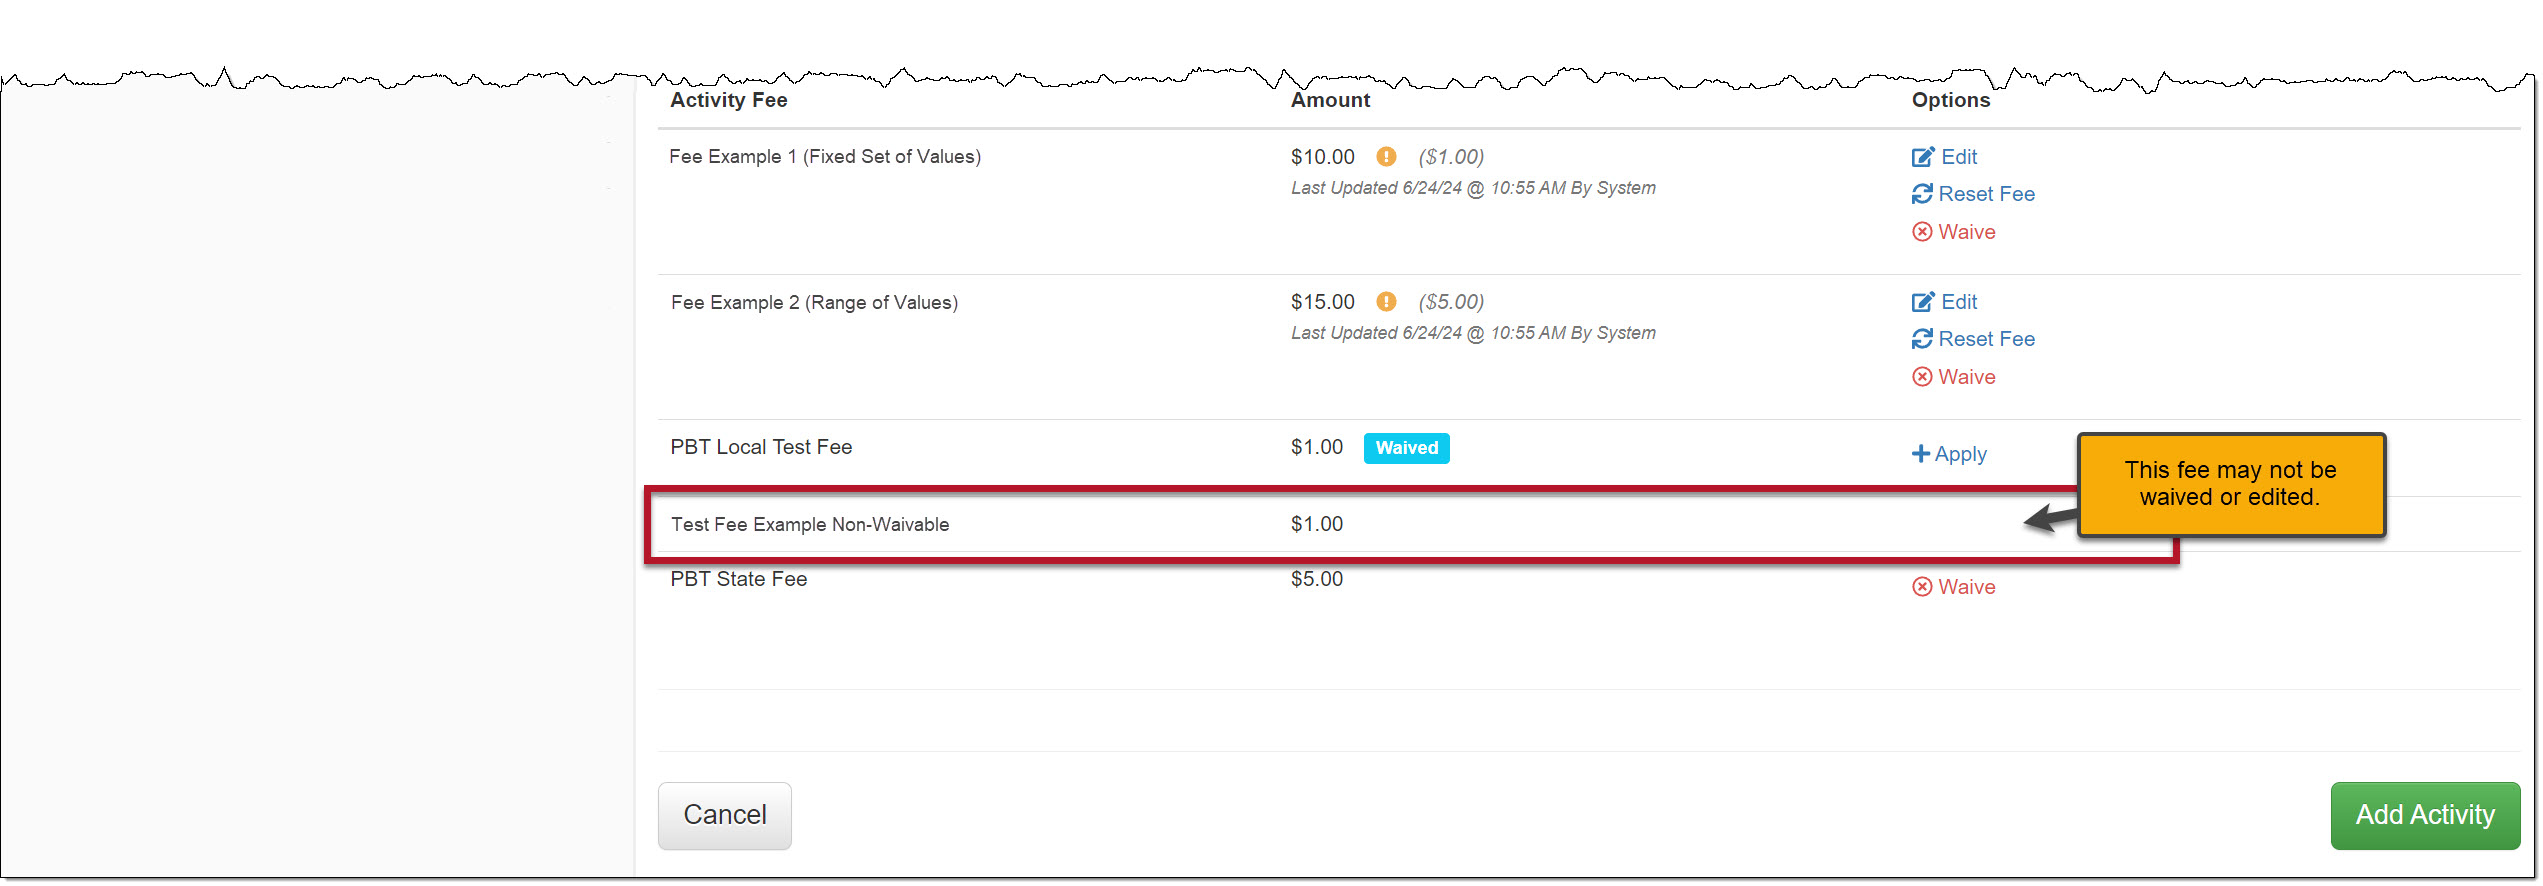This screenshot has height=886, width=2543.
Task: Click the Test Fee Example Non-Waivable row
Action: pyautogui.click(x=810, y=525)
